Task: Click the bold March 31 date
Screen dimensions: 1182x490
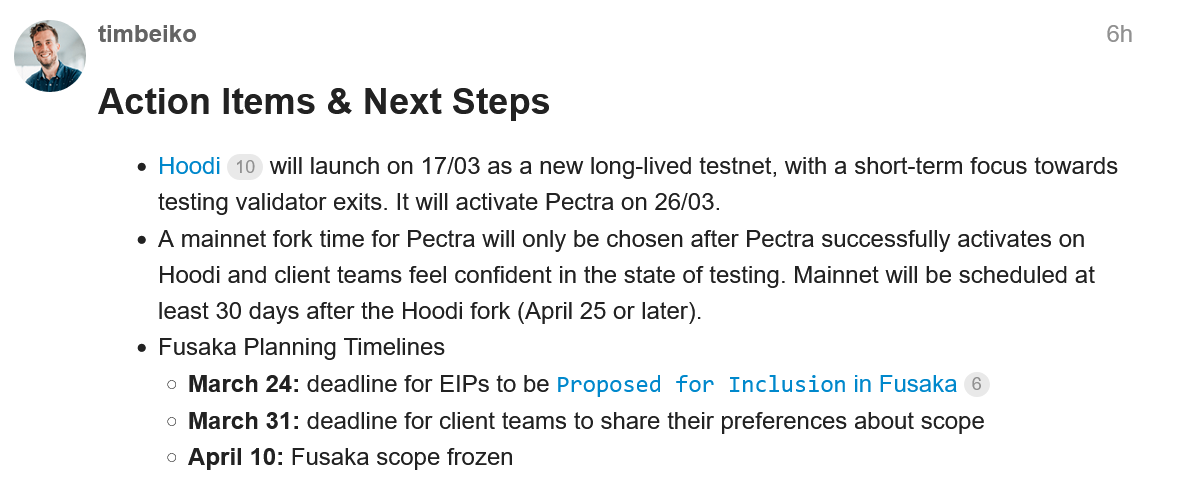Action: pyautogui.click(x=243, y=421)
